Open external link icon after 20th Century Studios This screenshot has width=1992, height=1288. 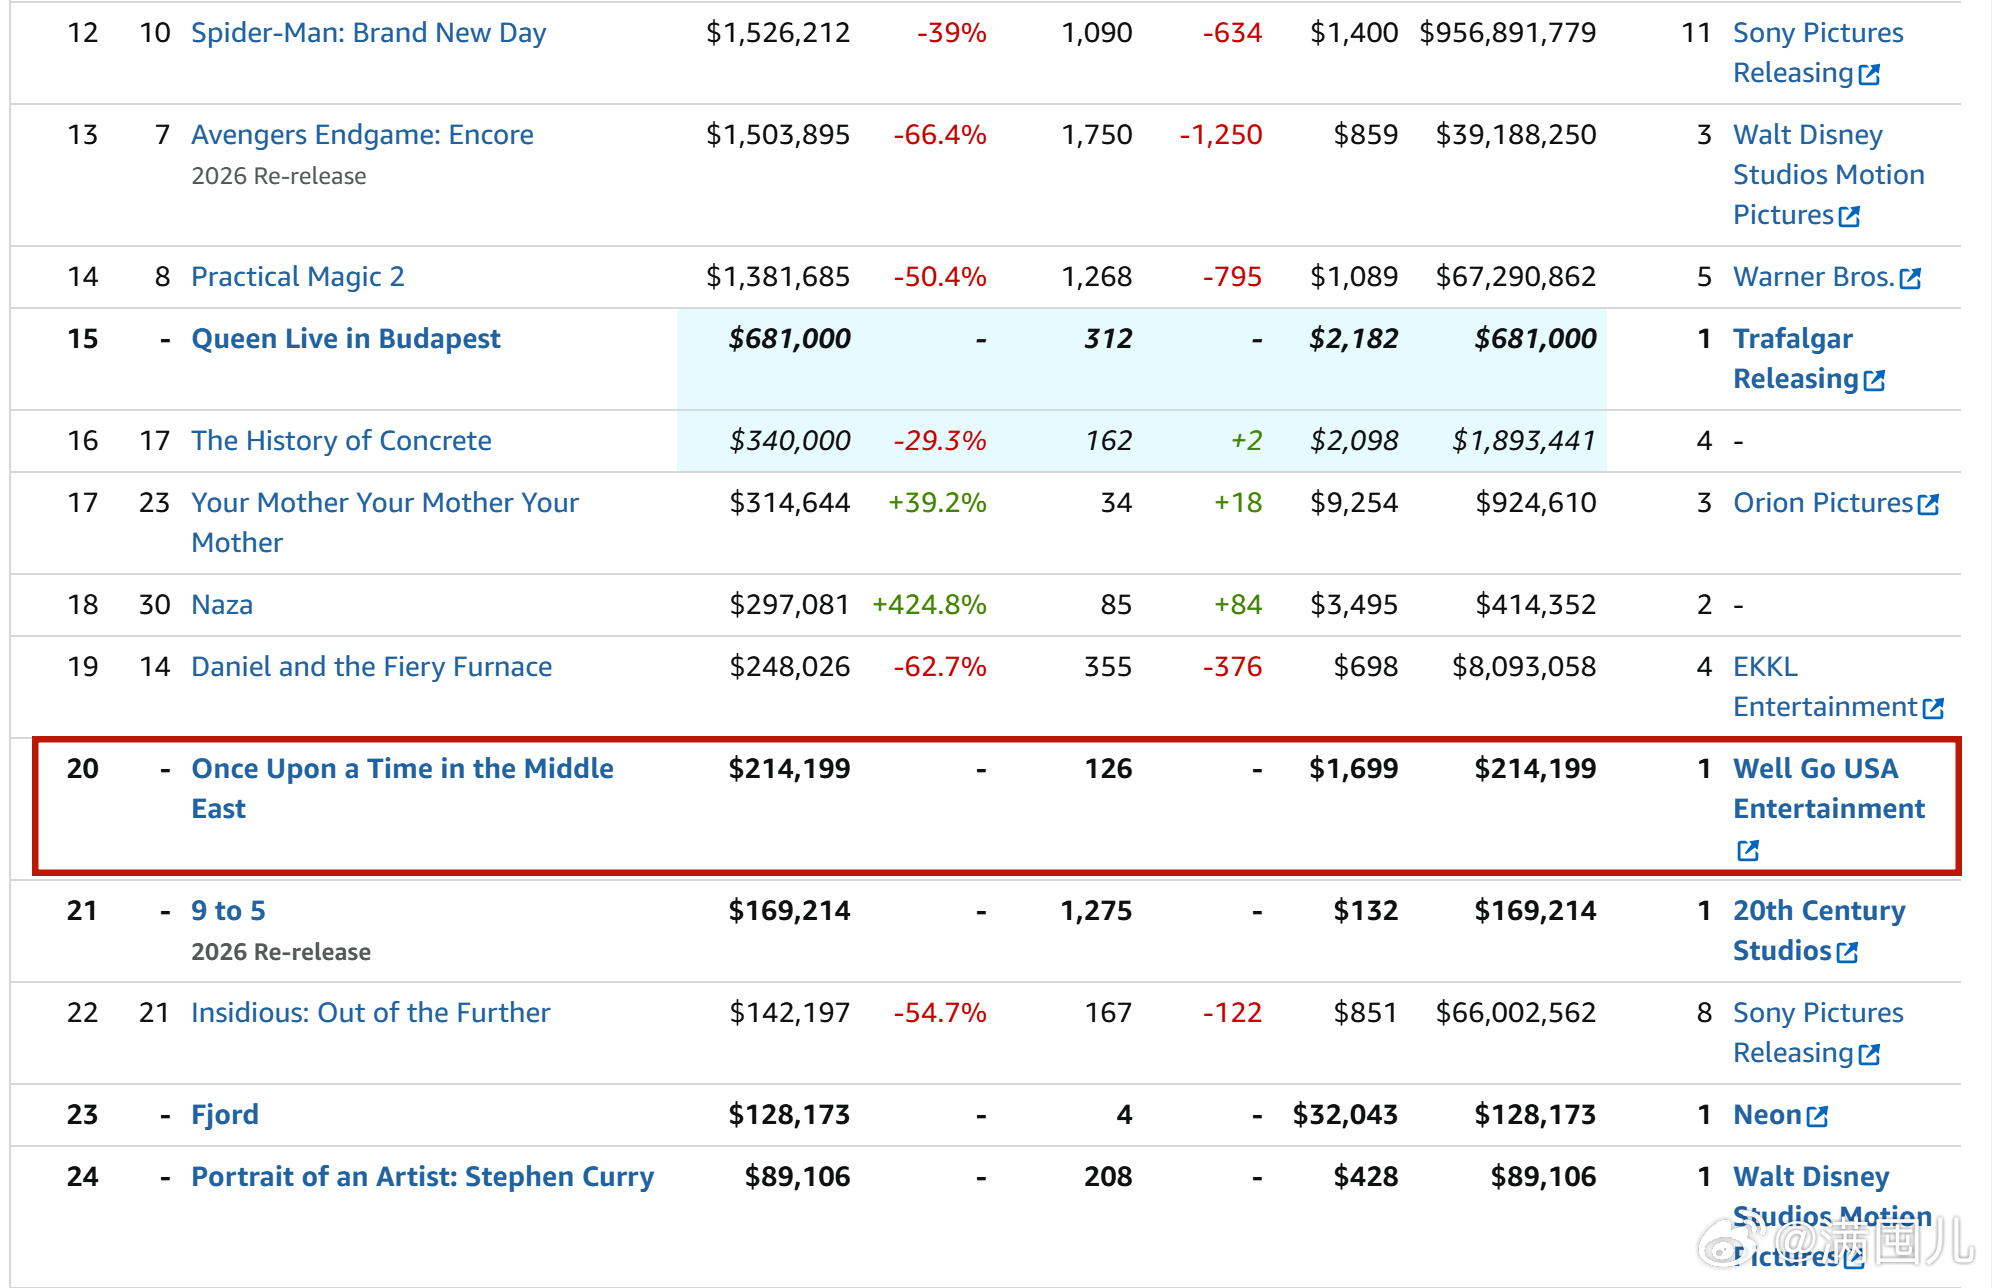point(1847,952)
